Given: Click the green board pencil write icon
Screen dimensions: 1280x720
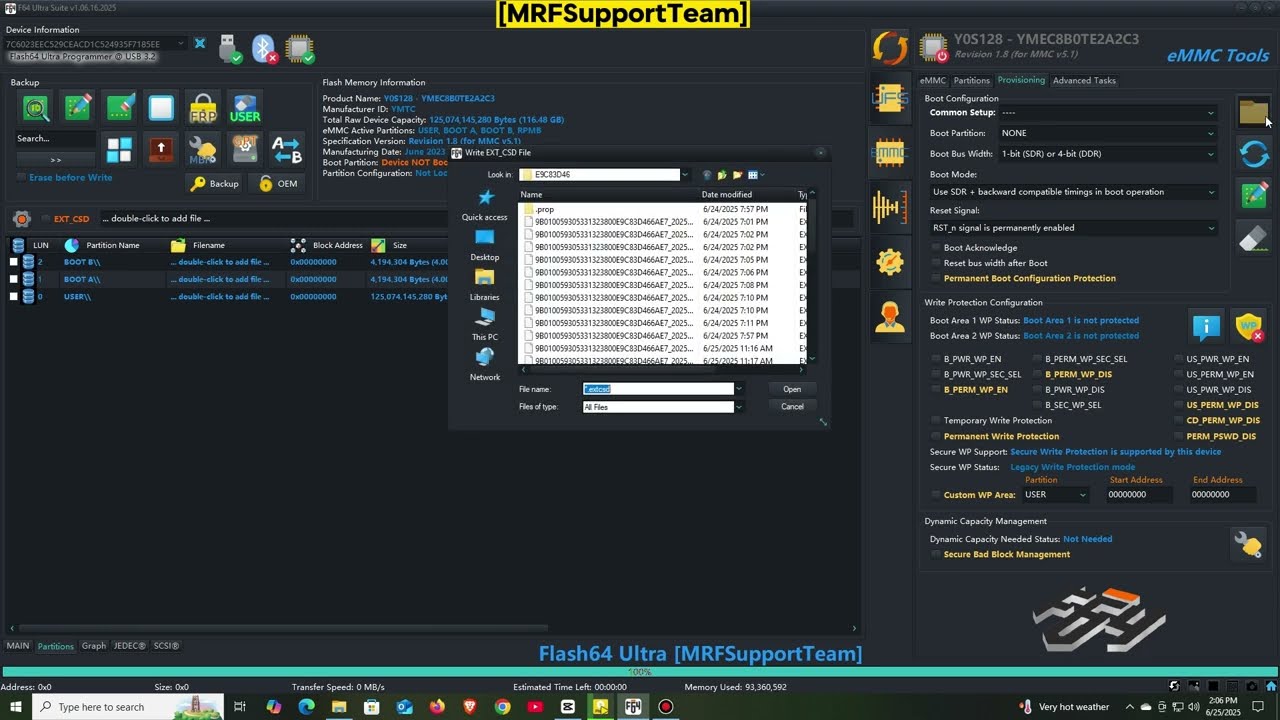Looking at the screenshot, I should coord(78,108).
